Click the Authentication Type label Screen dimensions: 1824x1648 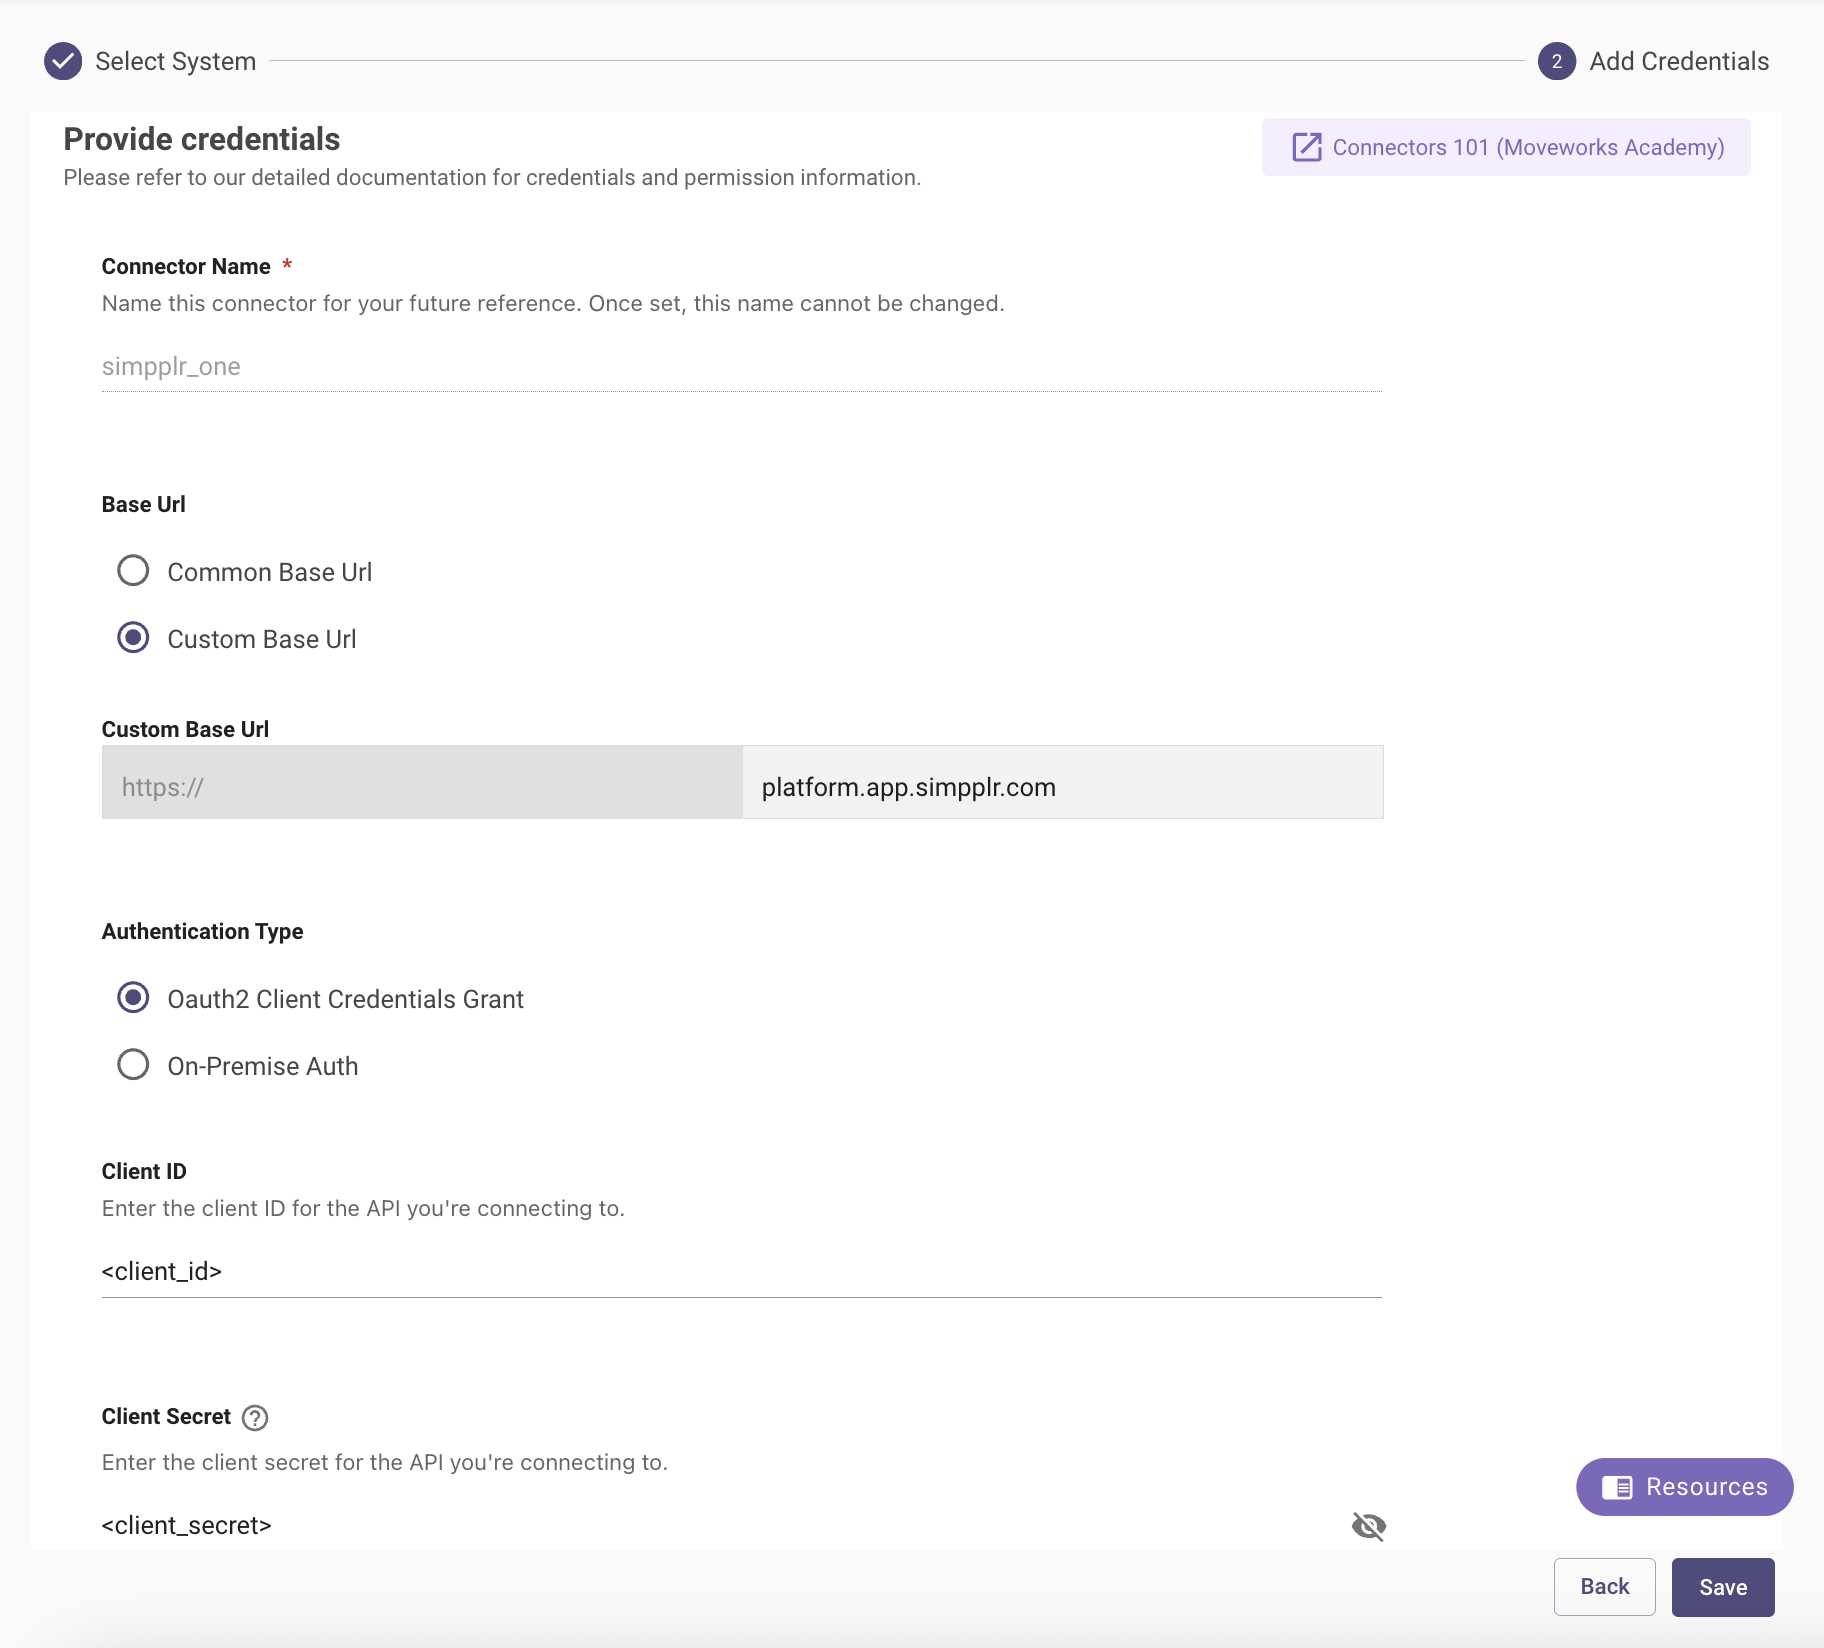point(202,932)
